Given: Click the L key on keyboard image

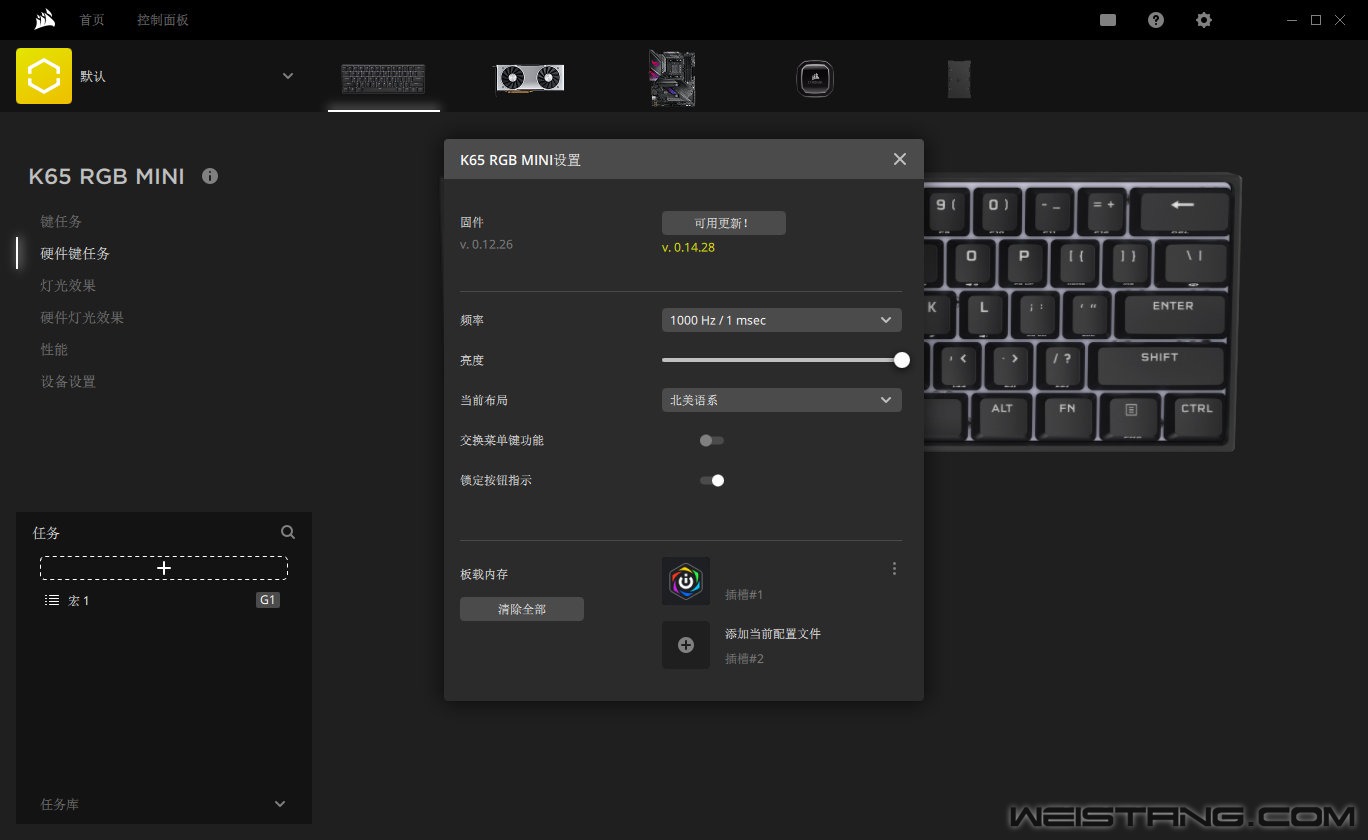Looking at the screenshot, I should click(x=984, y=313).
